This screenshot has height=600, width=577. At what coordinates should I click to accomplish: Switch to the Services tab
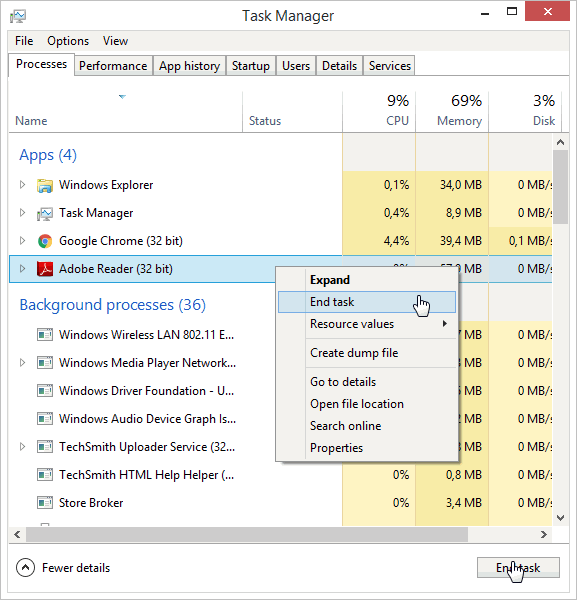[x=390, y=66]
